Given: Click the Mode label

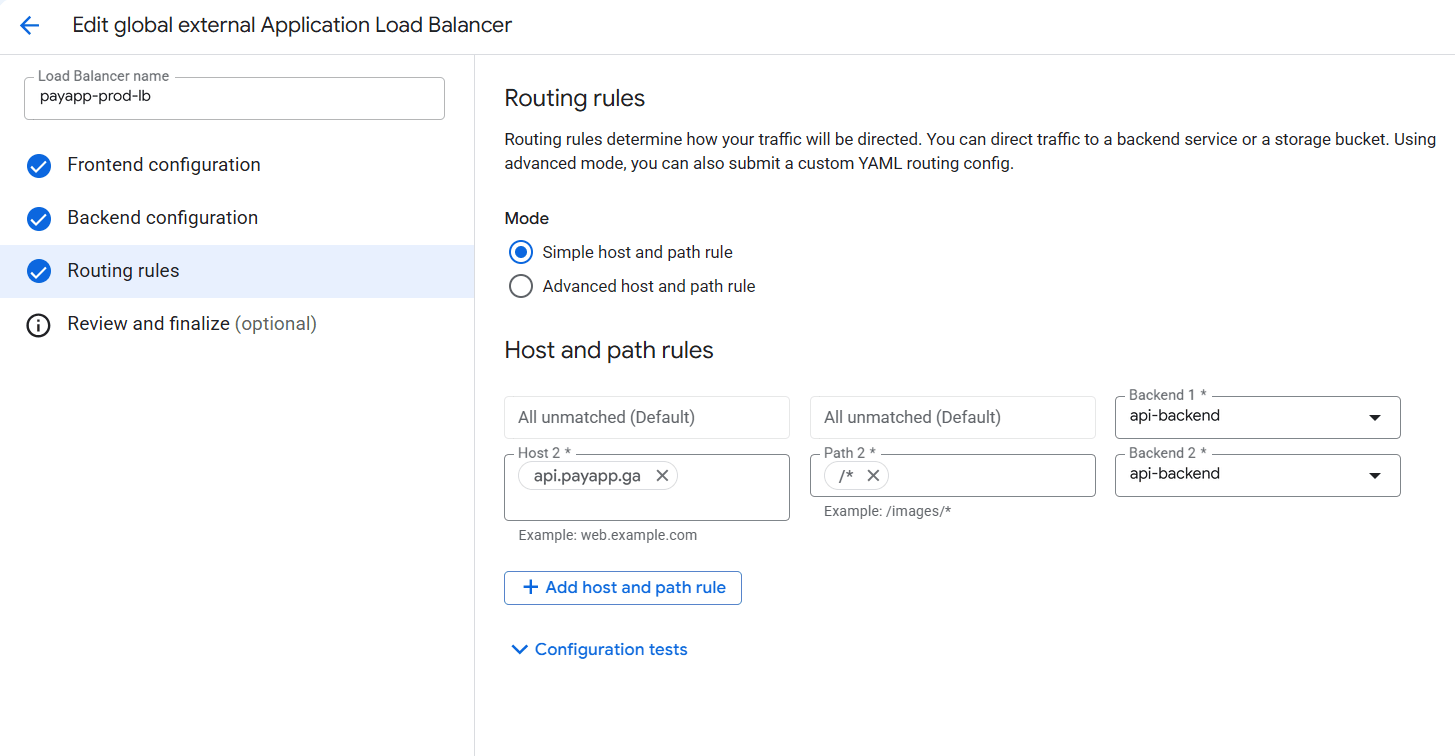Looking at the screenshot, I should 527,218.
